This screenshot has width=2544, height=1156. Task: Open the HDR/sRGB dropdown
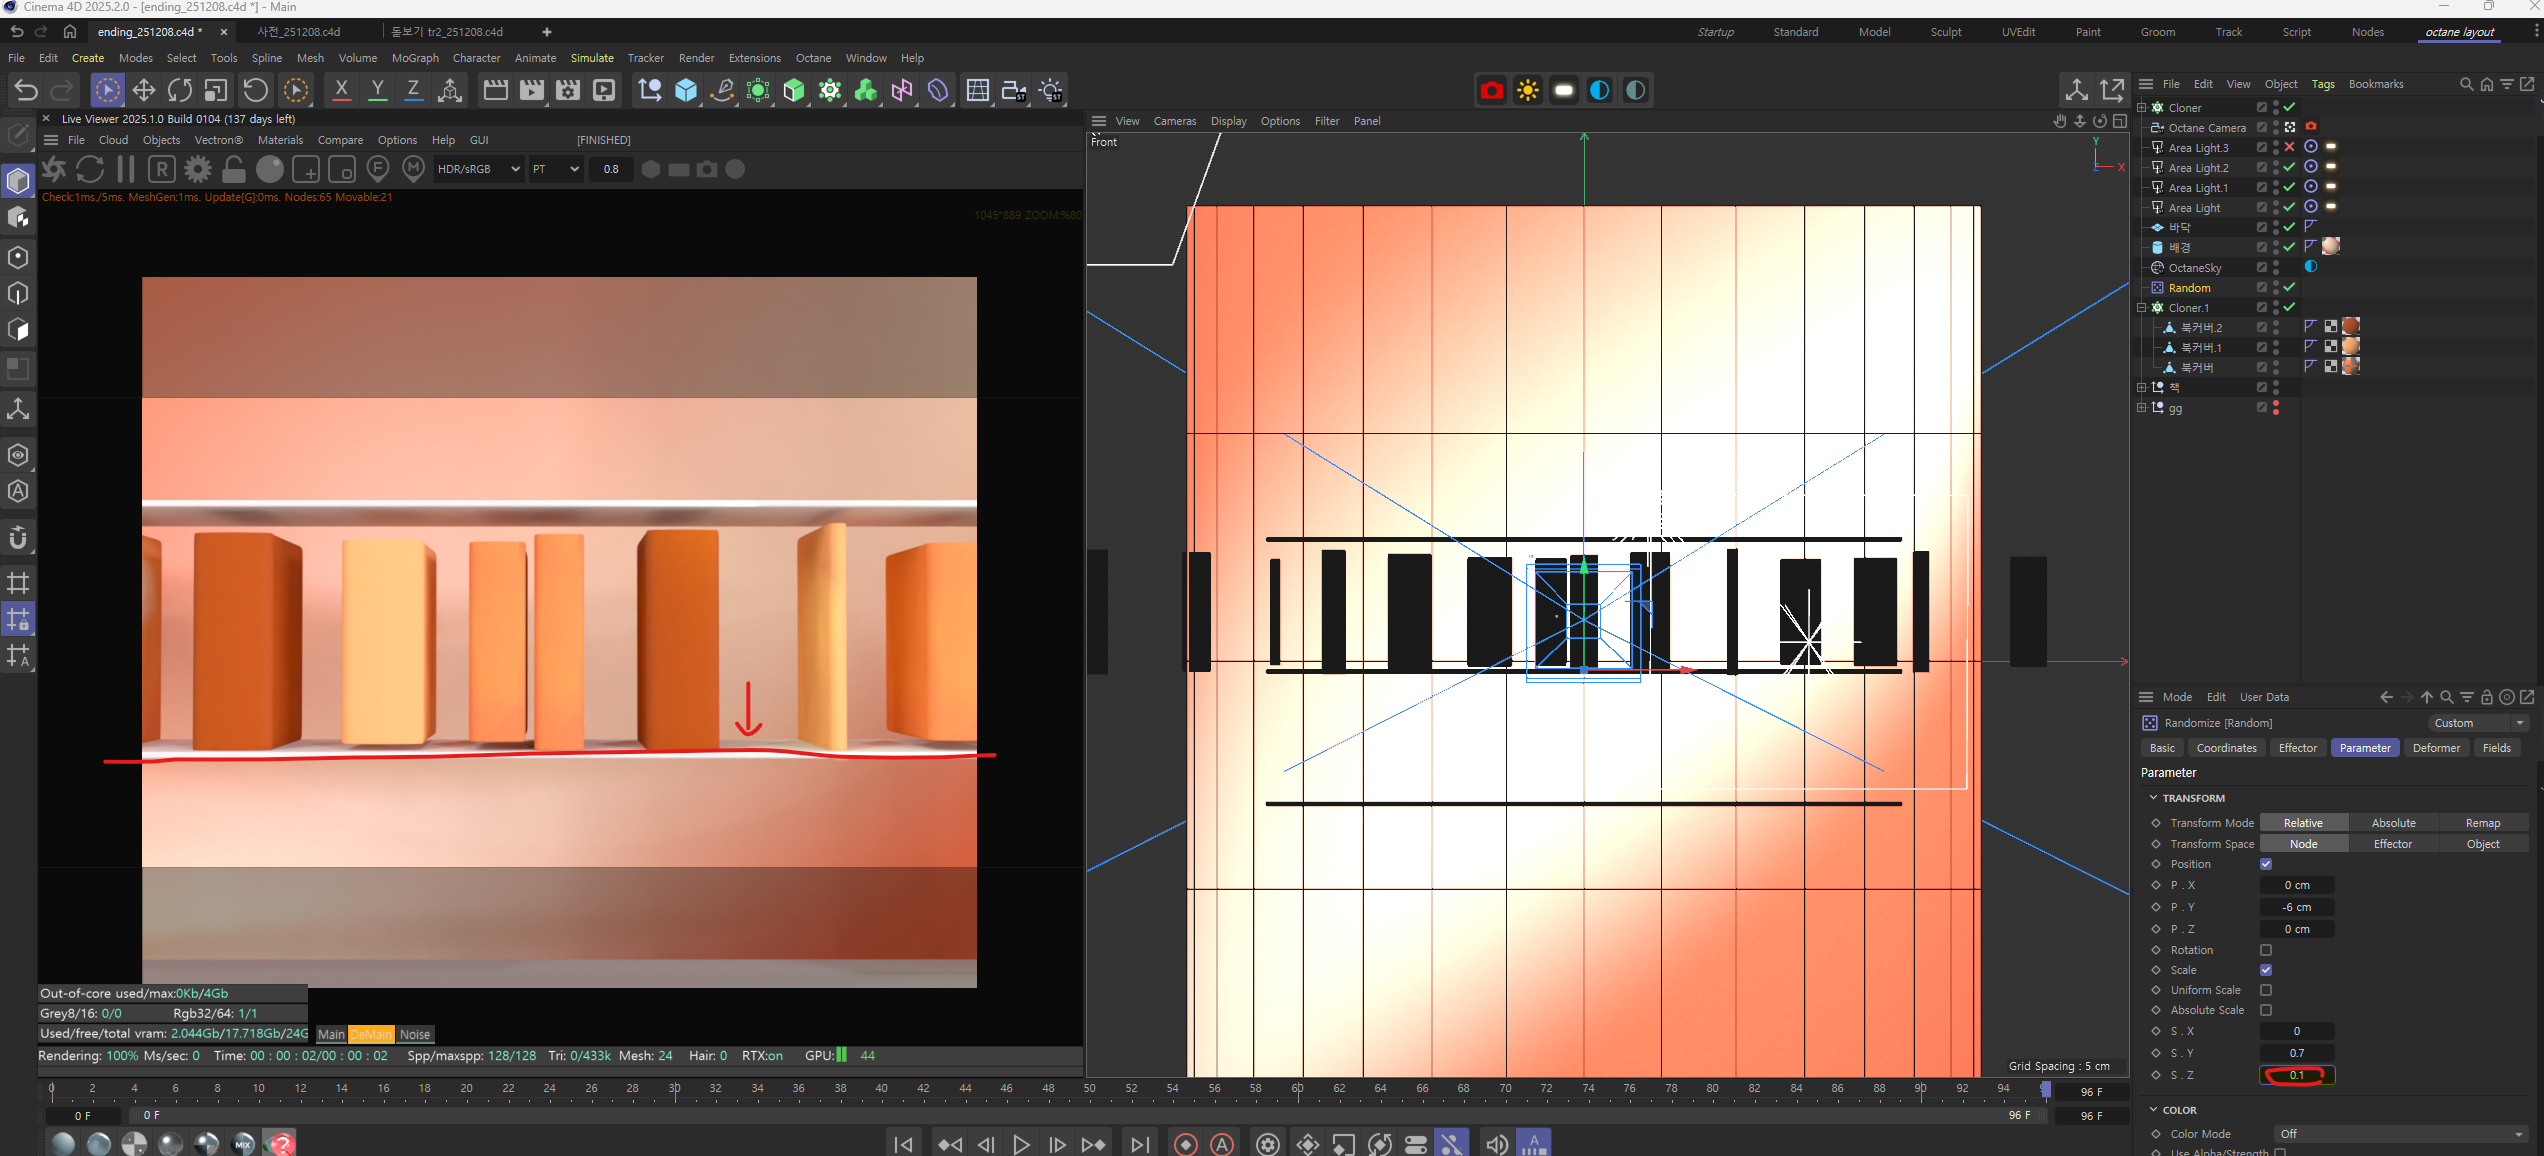click(x=478, y=169)
